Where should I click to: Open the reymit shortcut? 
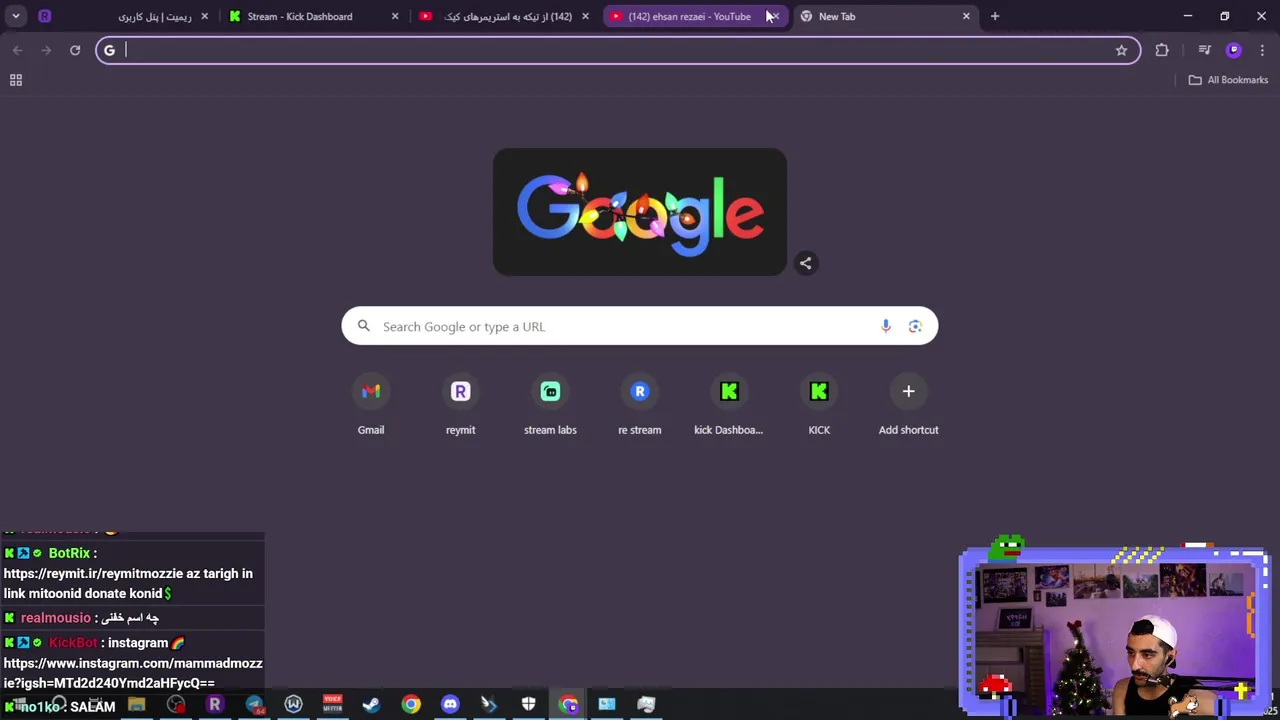[x=460, y=405]
